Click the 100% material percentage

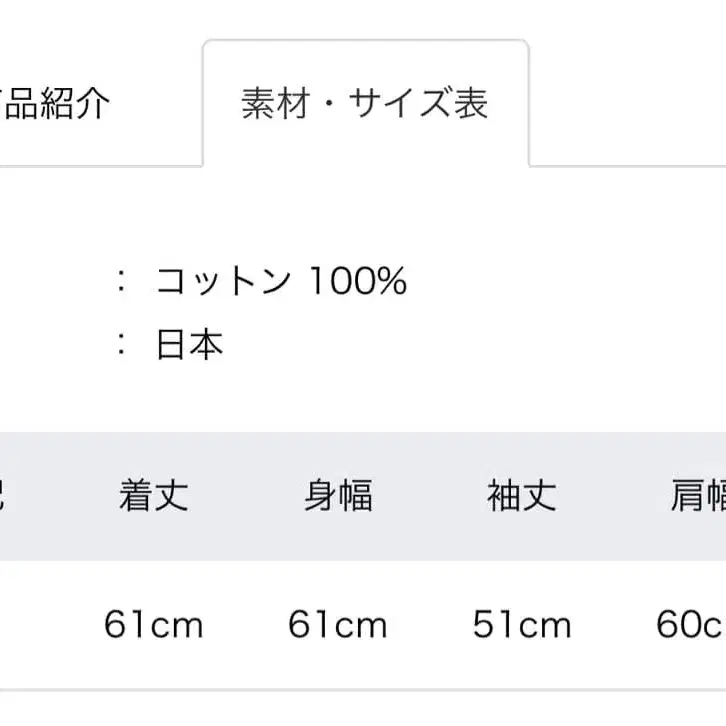357,282
